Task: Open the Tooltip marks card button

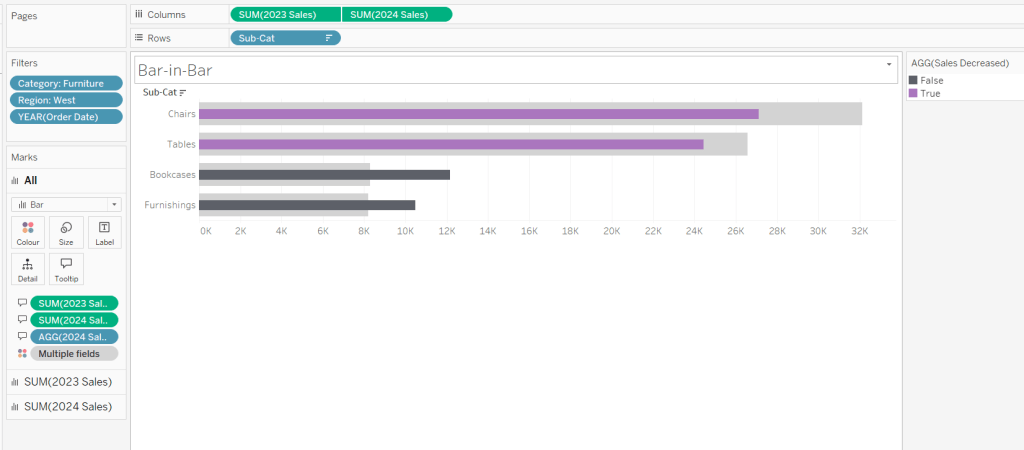Action: click(66, 269)
